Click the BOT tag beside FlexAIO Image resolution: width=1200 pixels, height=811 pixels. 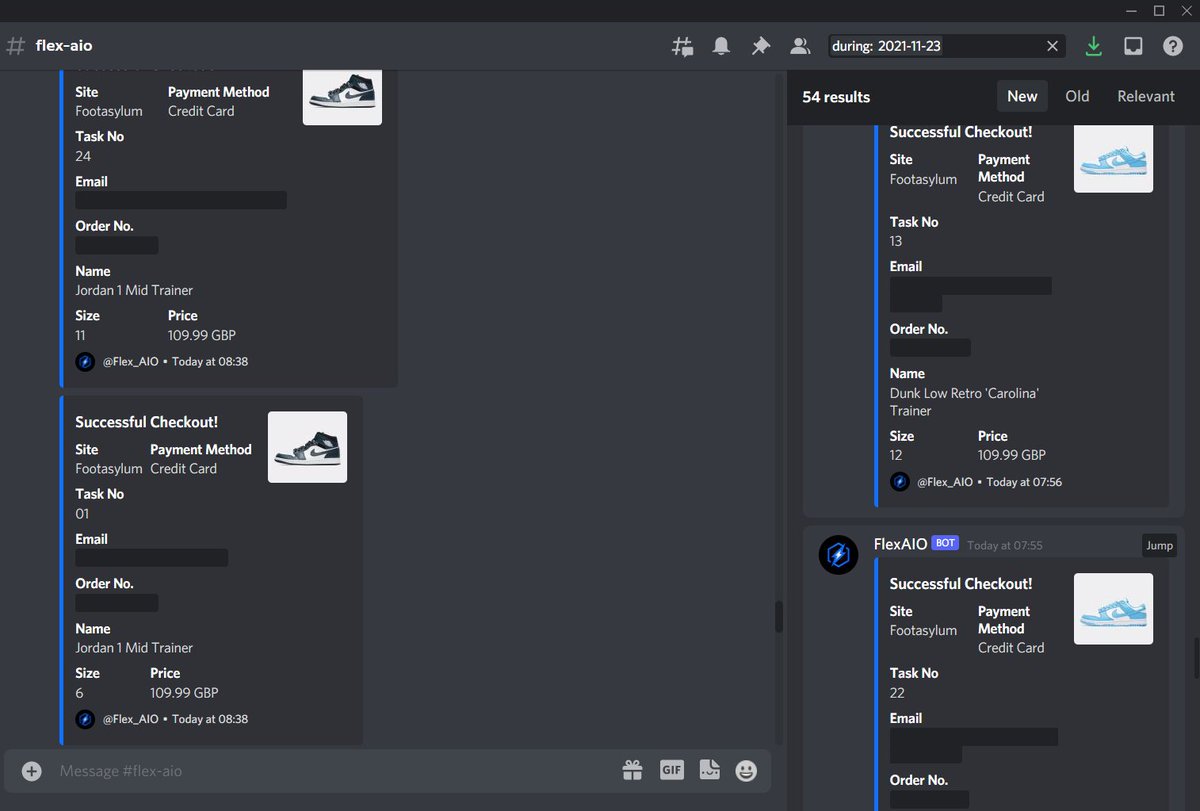tap(945, 543)
